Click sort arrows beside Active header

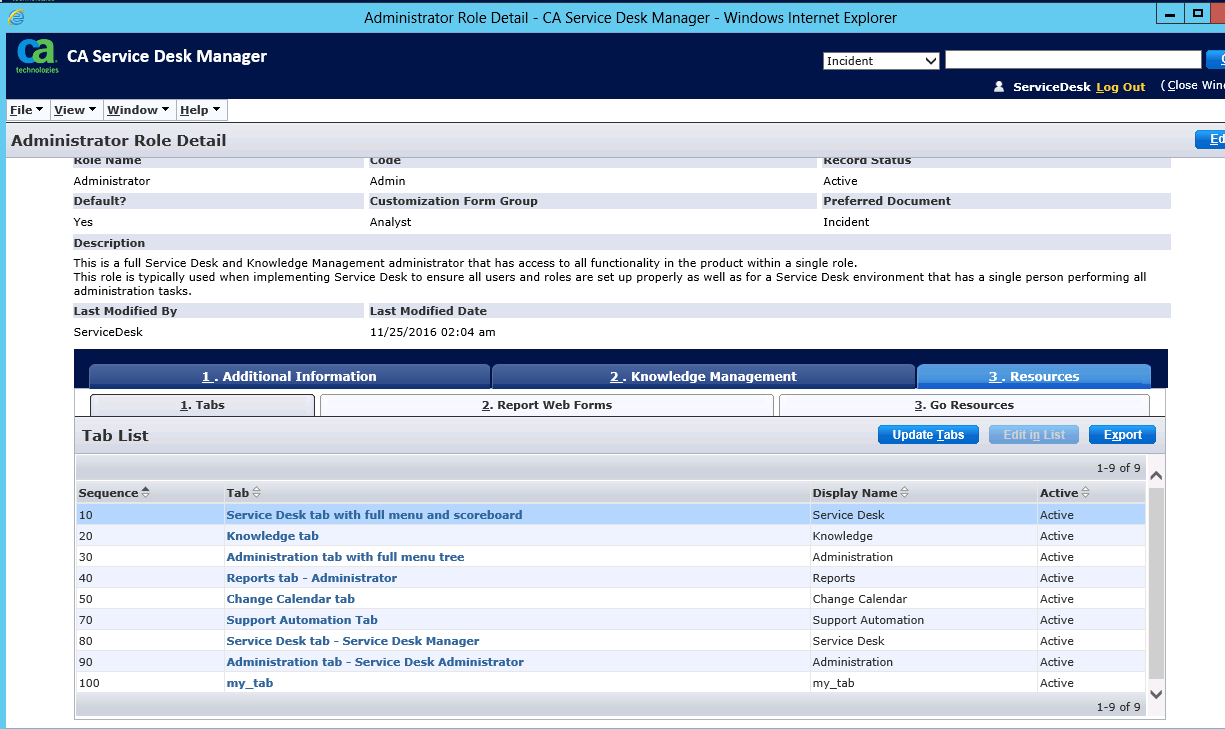tap(1086, 492)
